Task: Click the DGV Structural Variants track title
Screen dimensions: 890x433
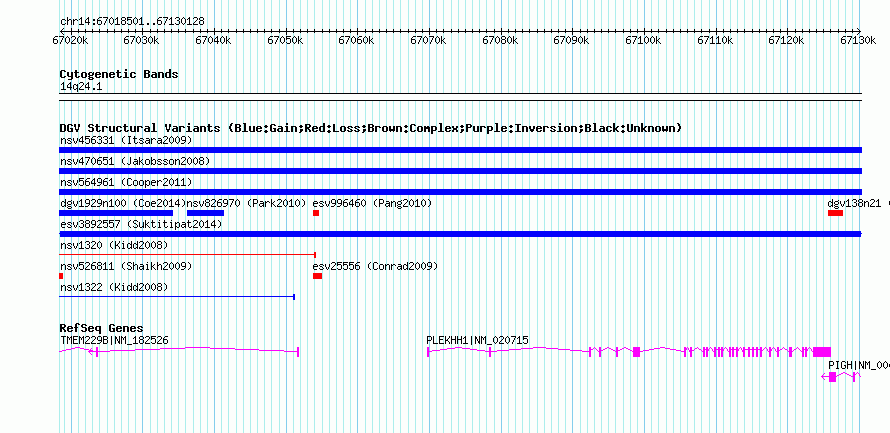Action: pyautogui.click(x=371, y=128)
